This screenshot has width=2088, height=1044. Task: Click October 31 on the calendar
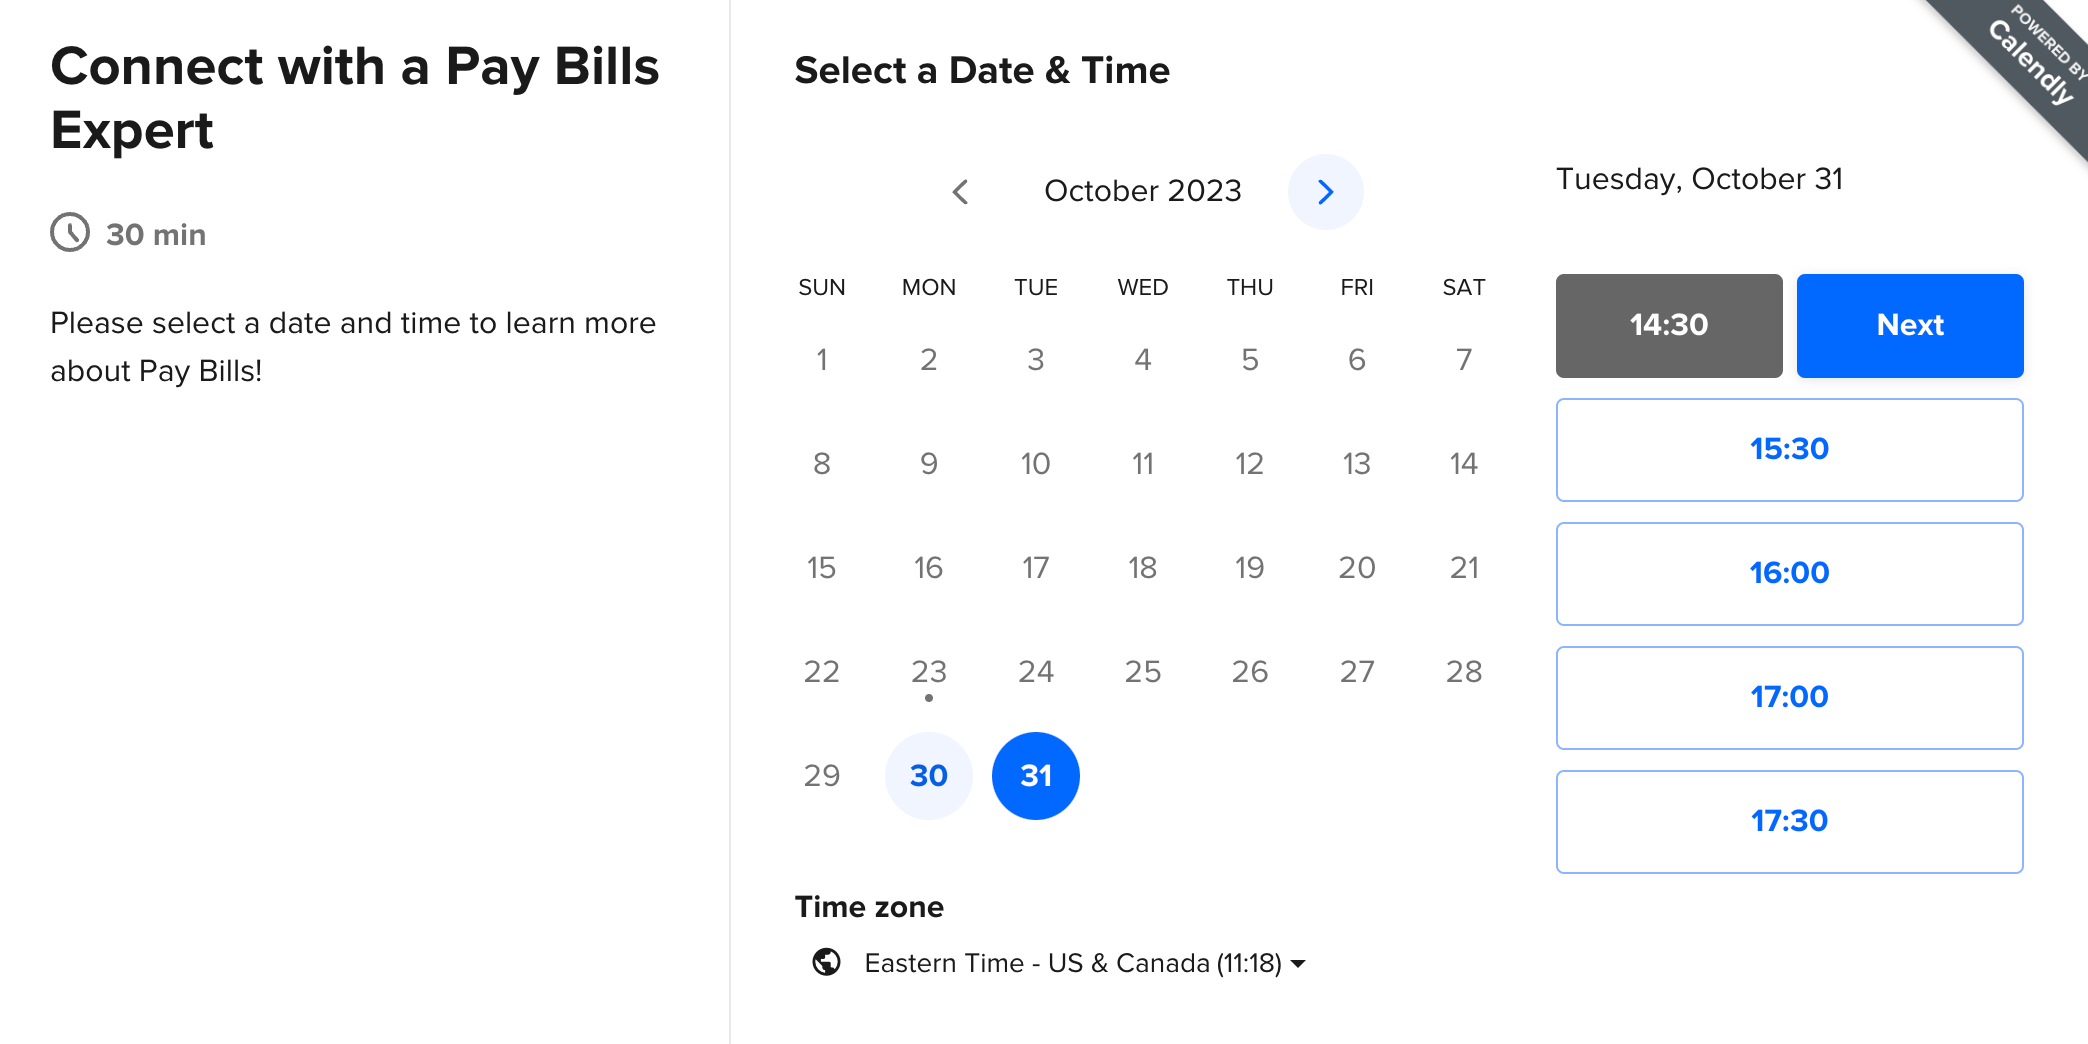point(1035,775)
